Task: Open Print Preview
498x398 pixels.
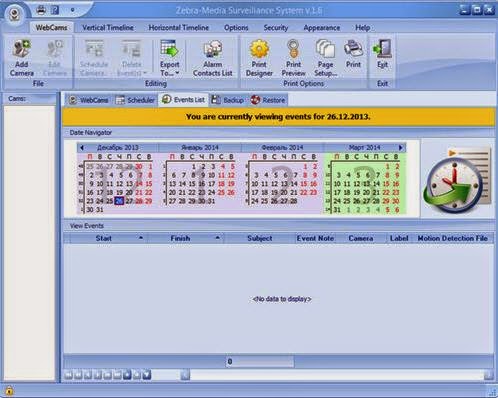Action: click(293, 58)
